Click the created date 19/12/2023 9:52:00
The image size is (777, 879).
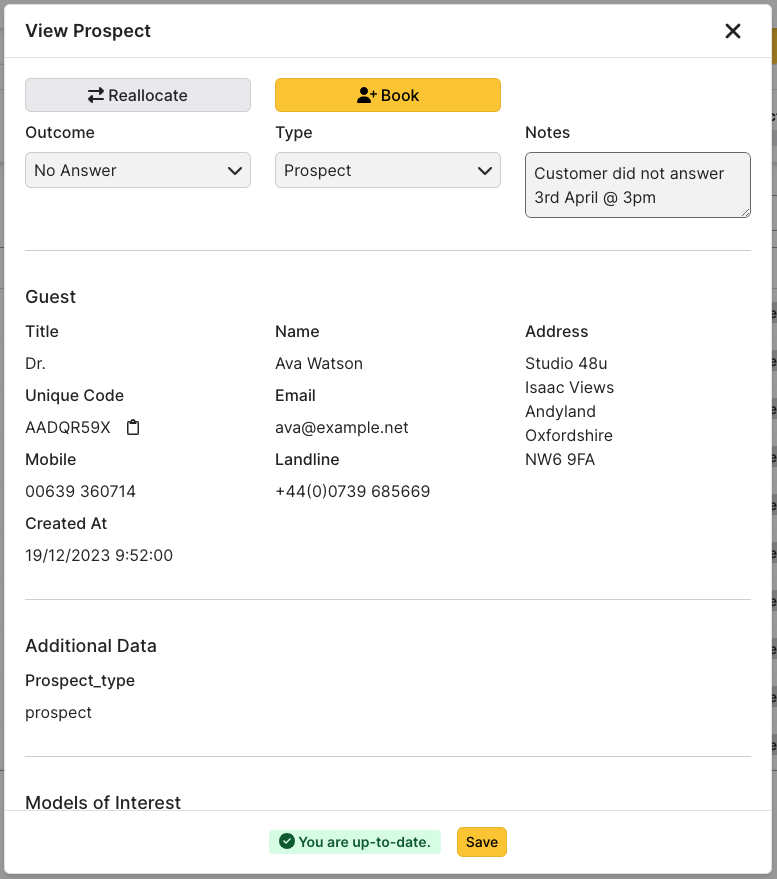pos(99,556)
